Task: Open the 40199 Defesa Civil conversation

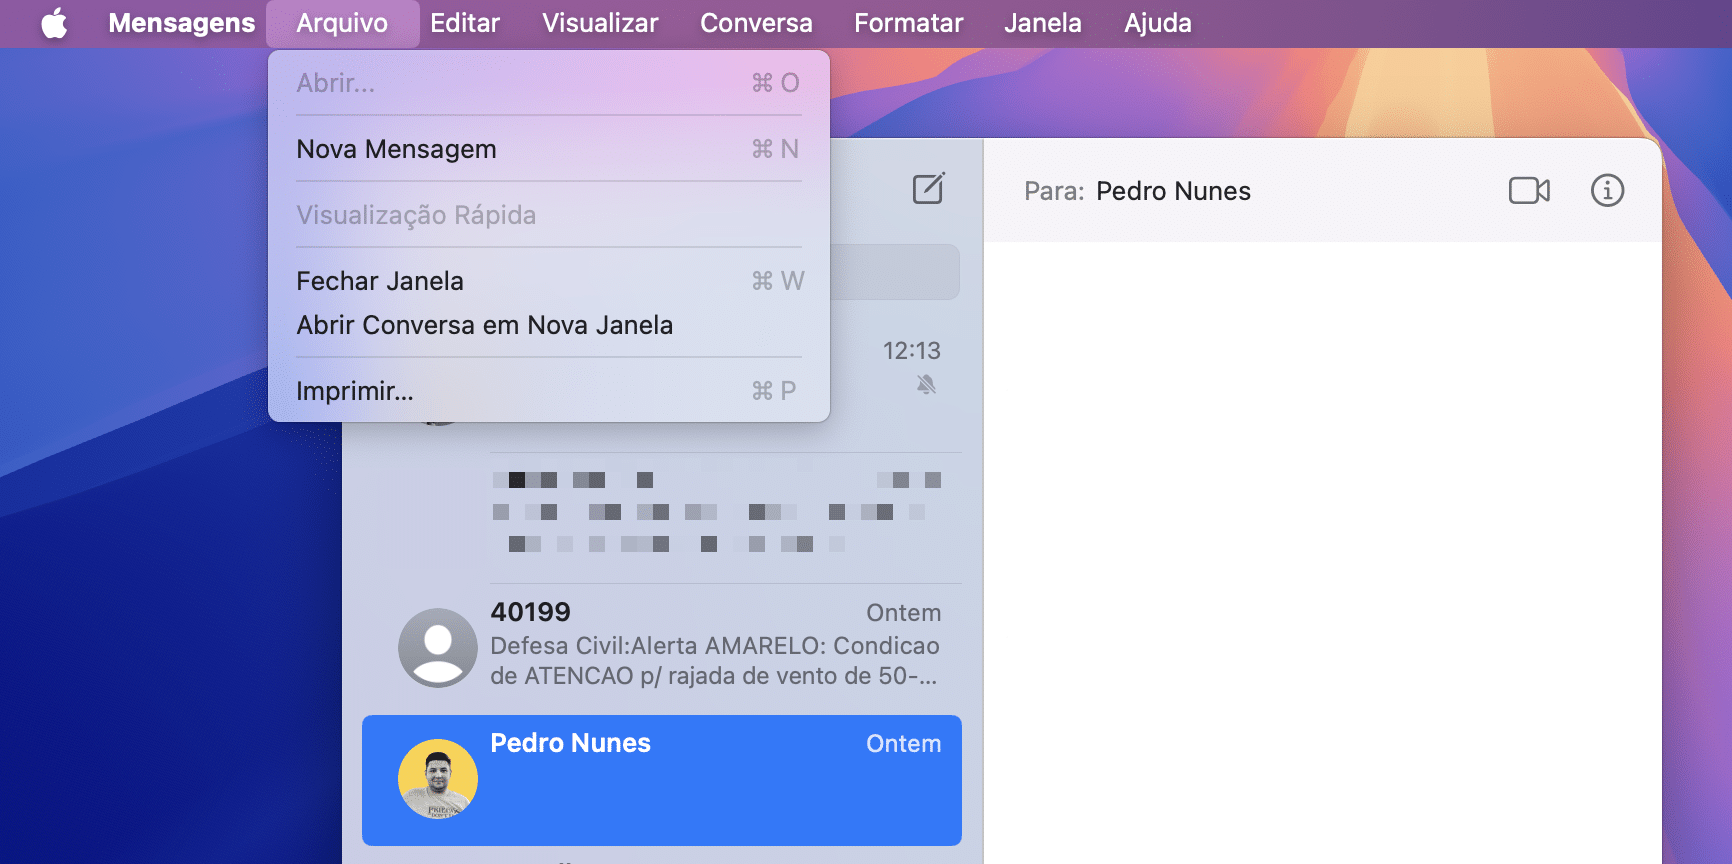Action: tap(662, 647)
